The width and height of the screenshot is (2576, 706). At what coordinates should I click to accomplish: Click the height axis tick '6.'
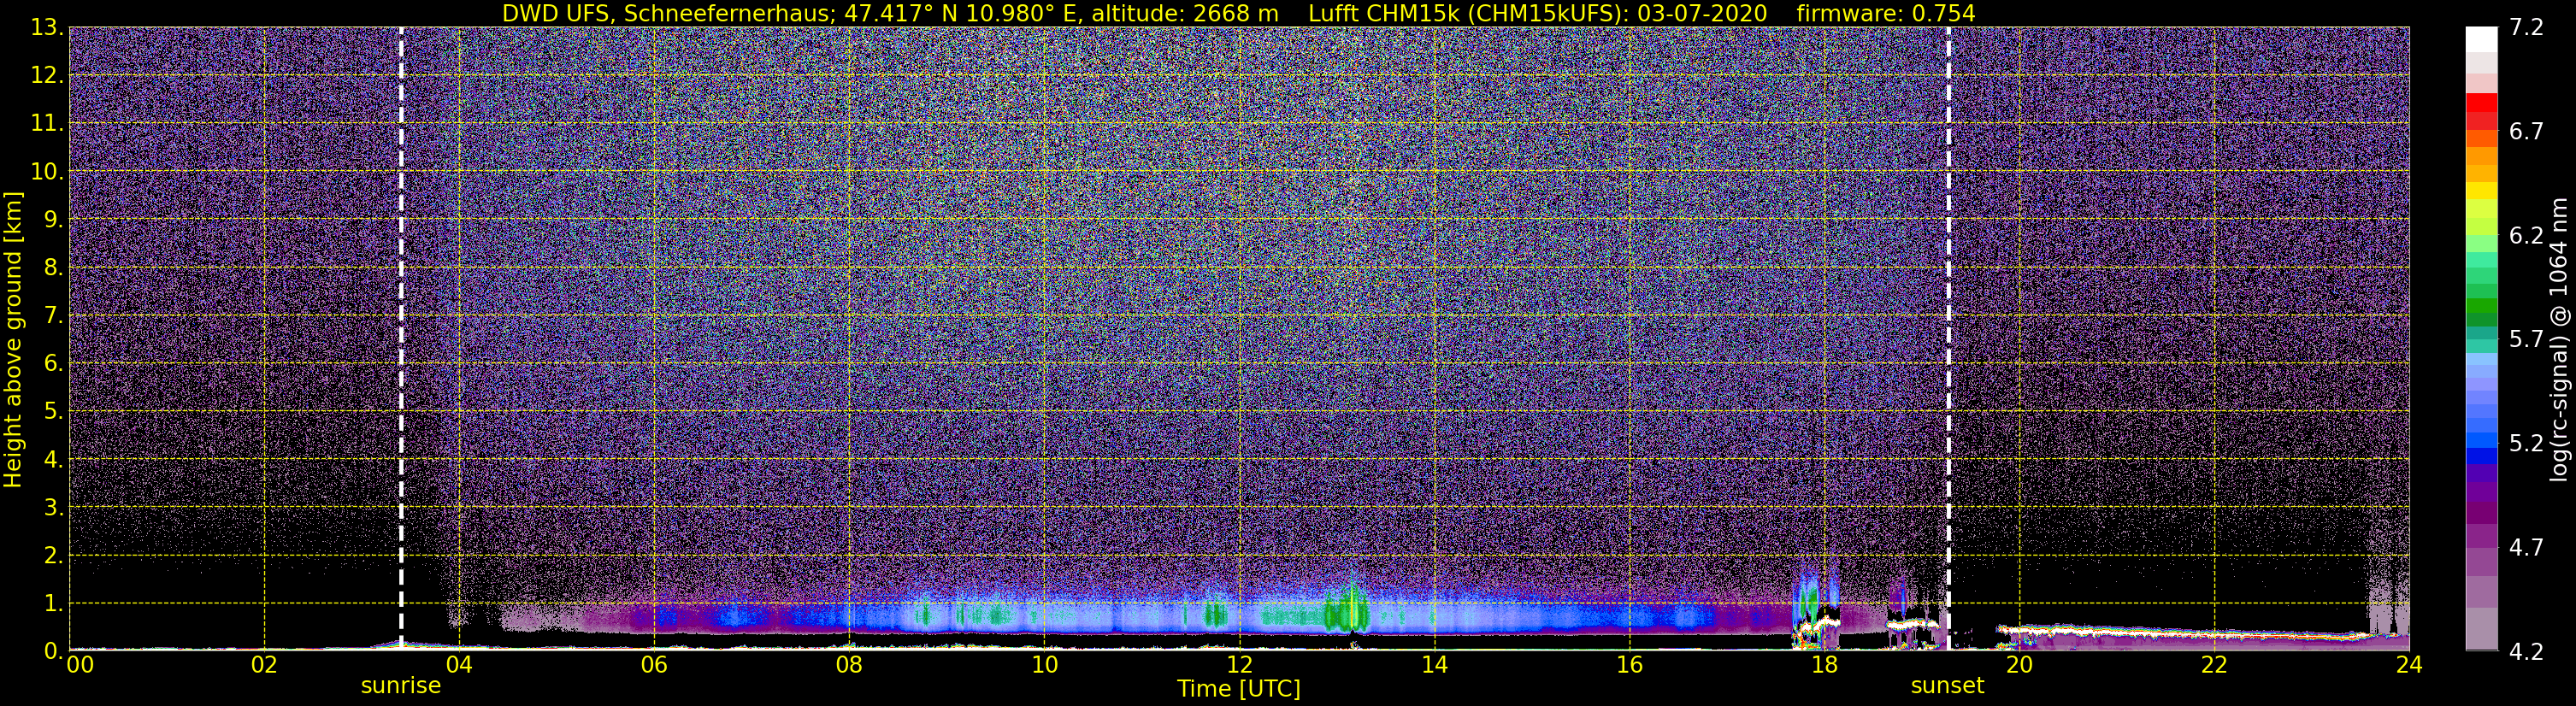[53, 364]
